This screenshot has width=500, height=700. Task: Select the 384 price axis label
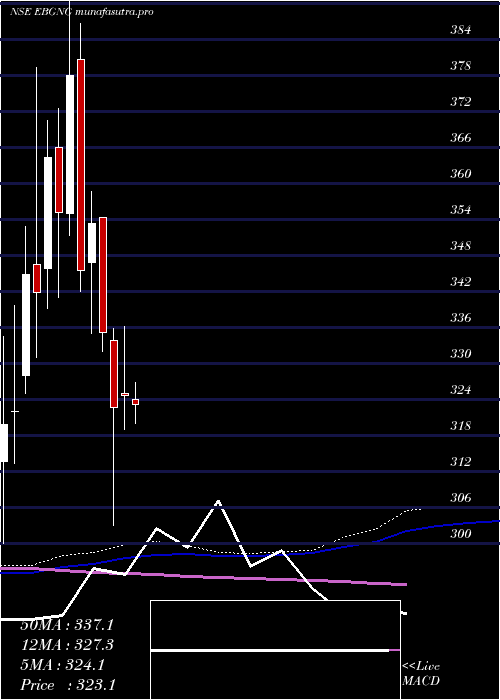click(460, 30)
